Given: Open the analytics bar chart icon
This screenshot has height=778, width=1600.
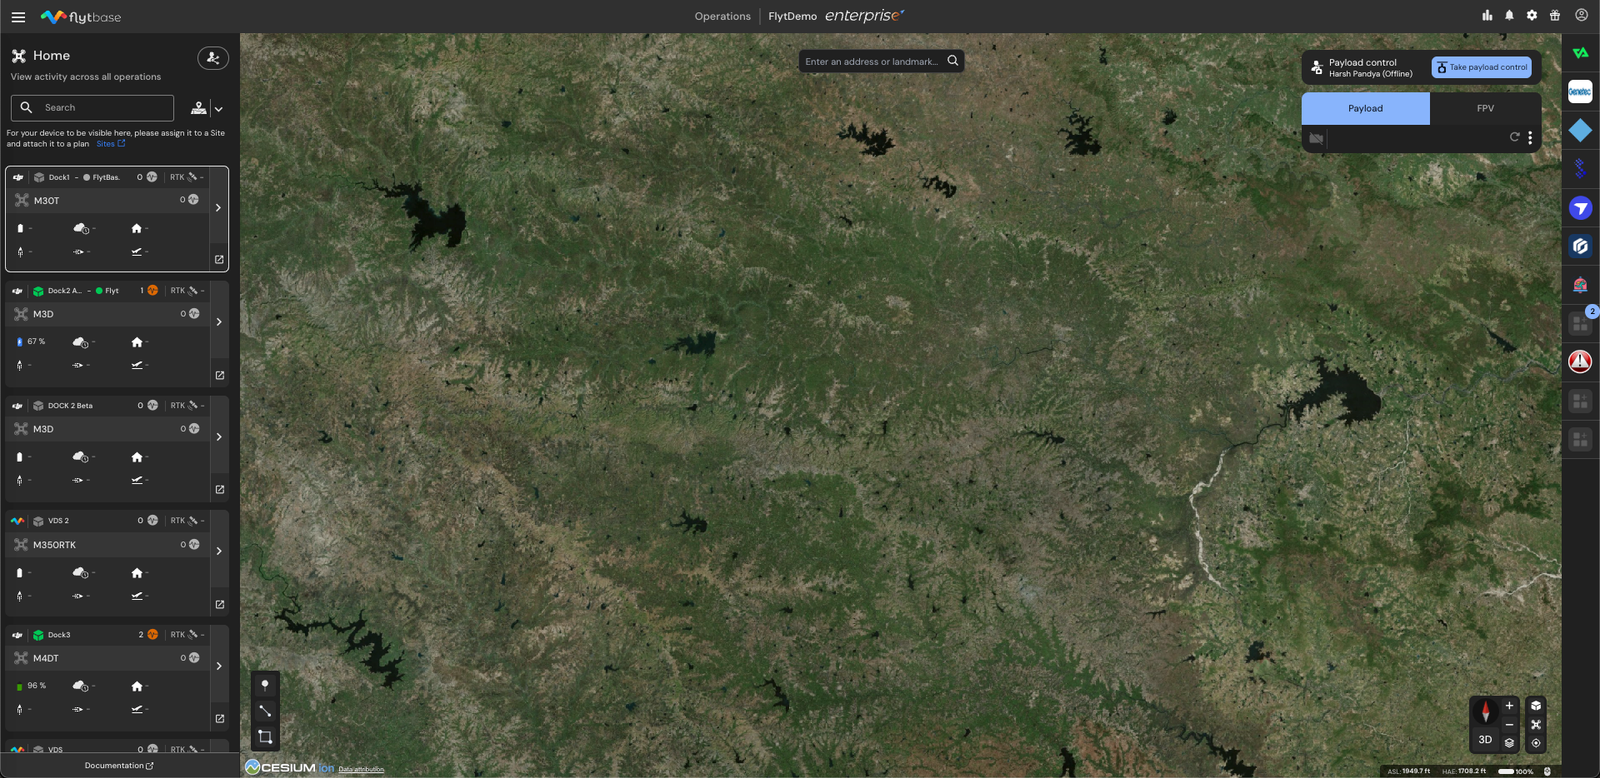Looking at the screenshot, I should coord(1487,15).
